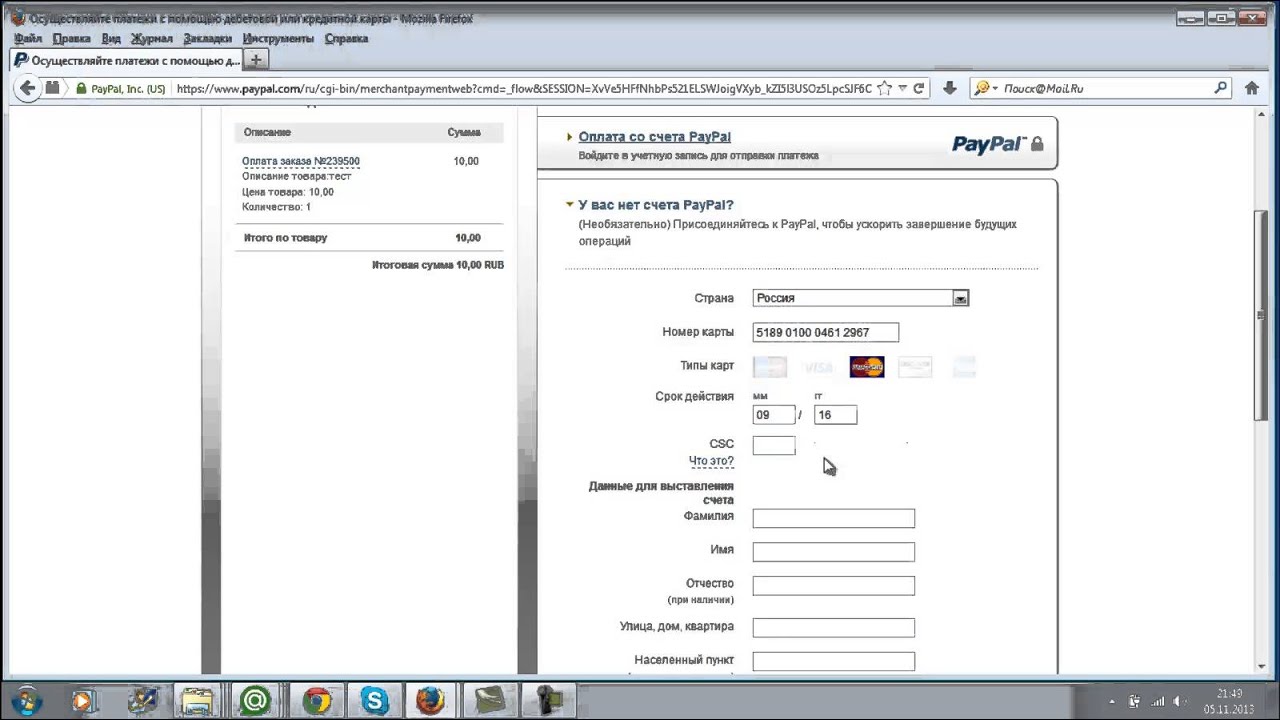Bookmark this page with the star icon

coord(884,88)
